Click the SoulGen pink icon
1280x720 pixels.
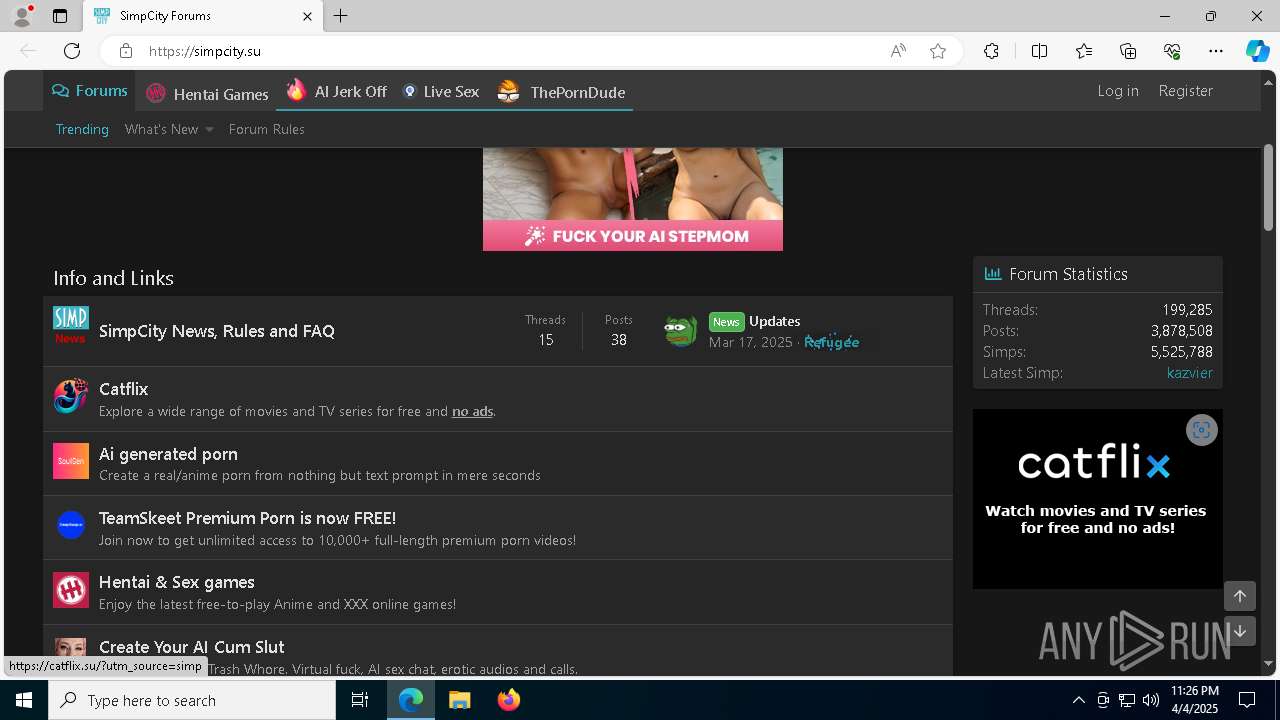pos(71,461)
